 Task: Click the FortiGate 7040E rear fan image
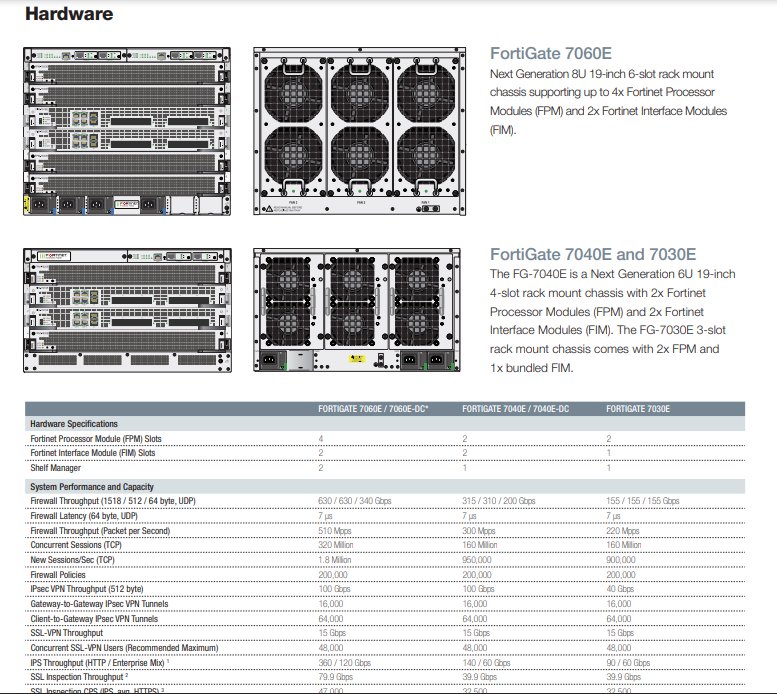[357, 310]
